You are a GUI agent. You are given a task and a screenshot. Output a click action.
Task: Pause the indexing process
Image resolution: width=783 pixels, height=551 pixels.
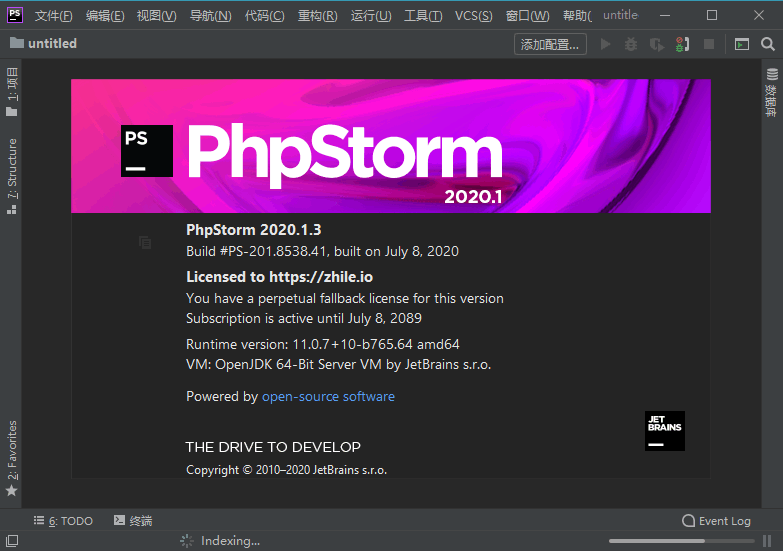click(x=767, y=541)
